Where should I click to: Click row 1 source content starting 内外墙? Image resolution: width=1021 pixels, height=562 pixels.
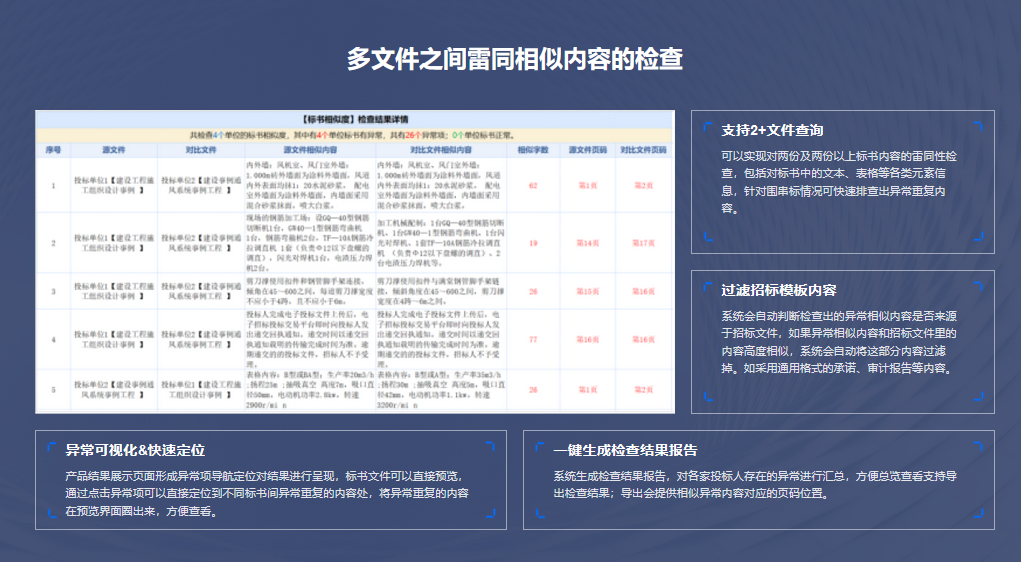pyautogui.click(x=309, y=186)
